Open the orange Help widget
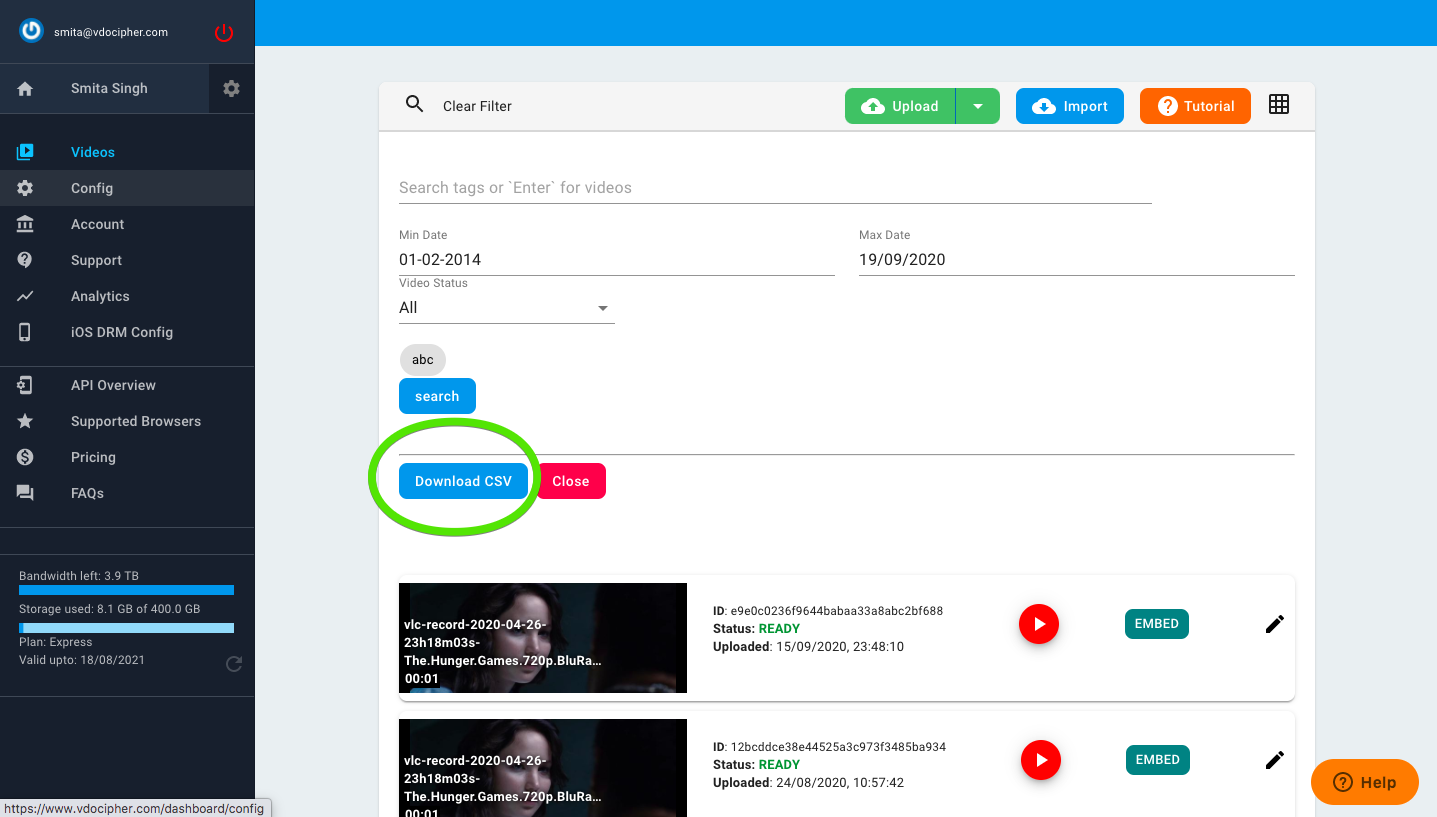The height and width of the screenshot is (817, 1437). 1365,782
